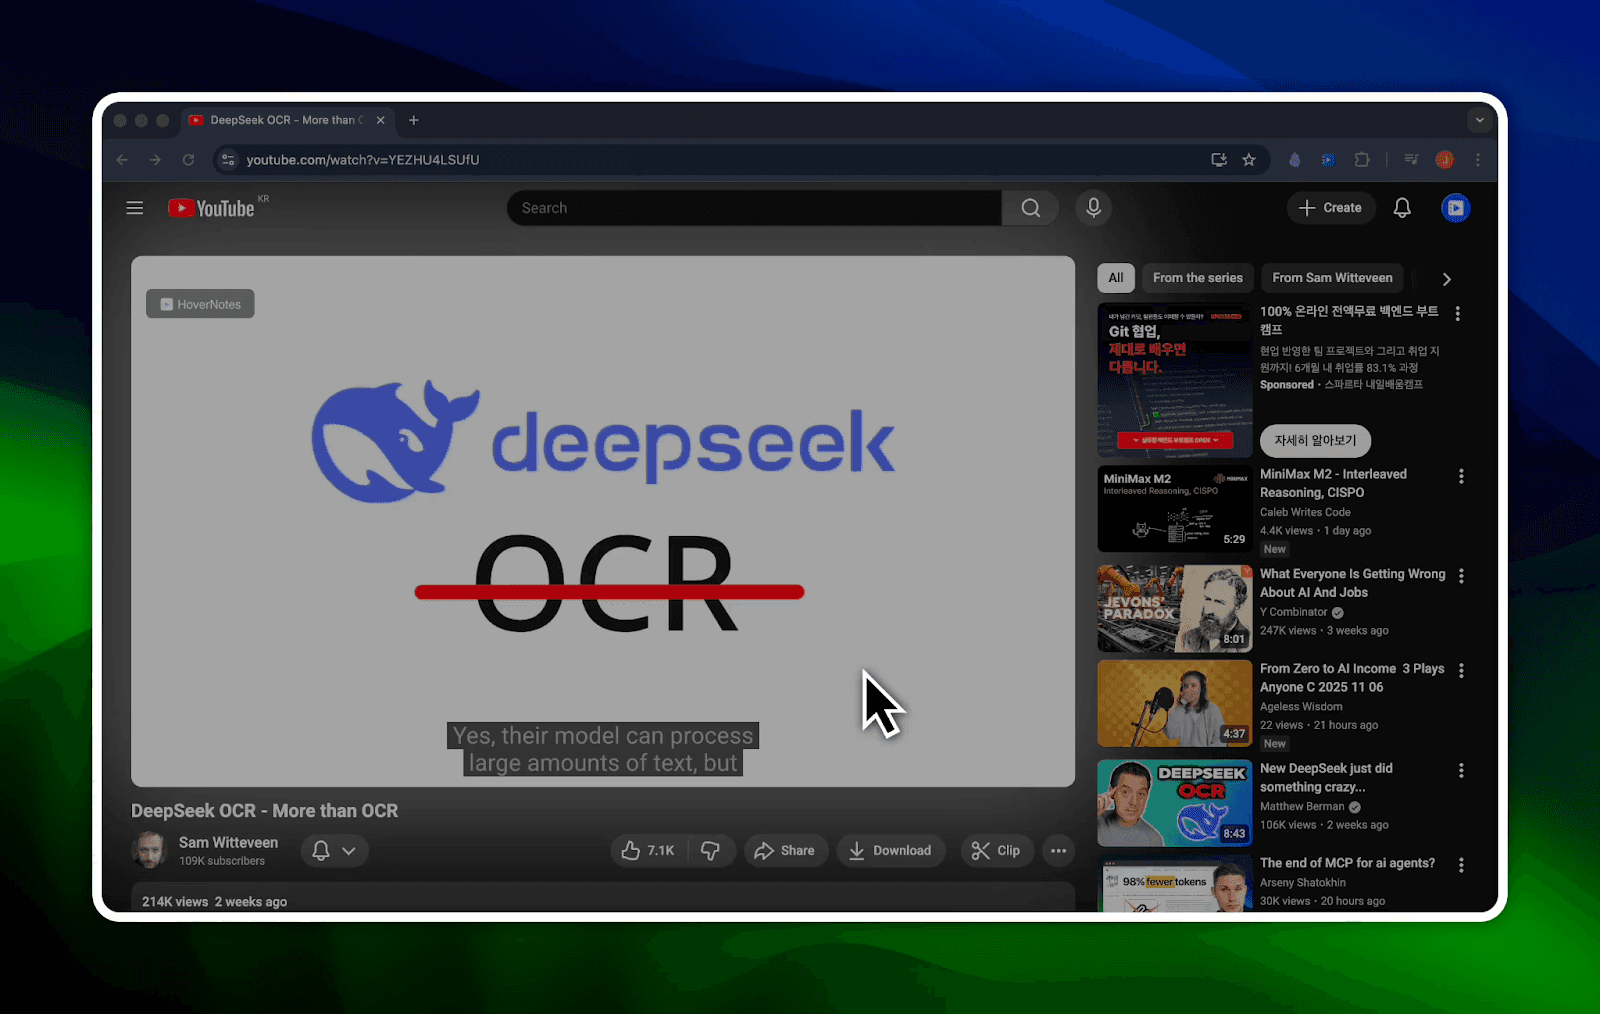This screenshot has width=1600, height=1014.
Task: Visit the Caleb Writes Code channel
Action: coord(1305,512)
